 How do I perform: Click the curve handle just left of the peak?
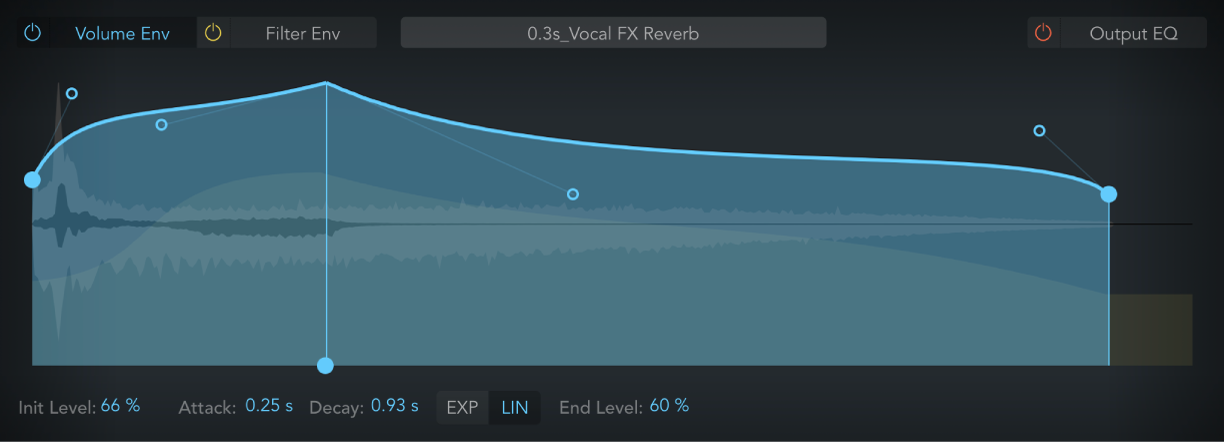(x=161, y=125)
